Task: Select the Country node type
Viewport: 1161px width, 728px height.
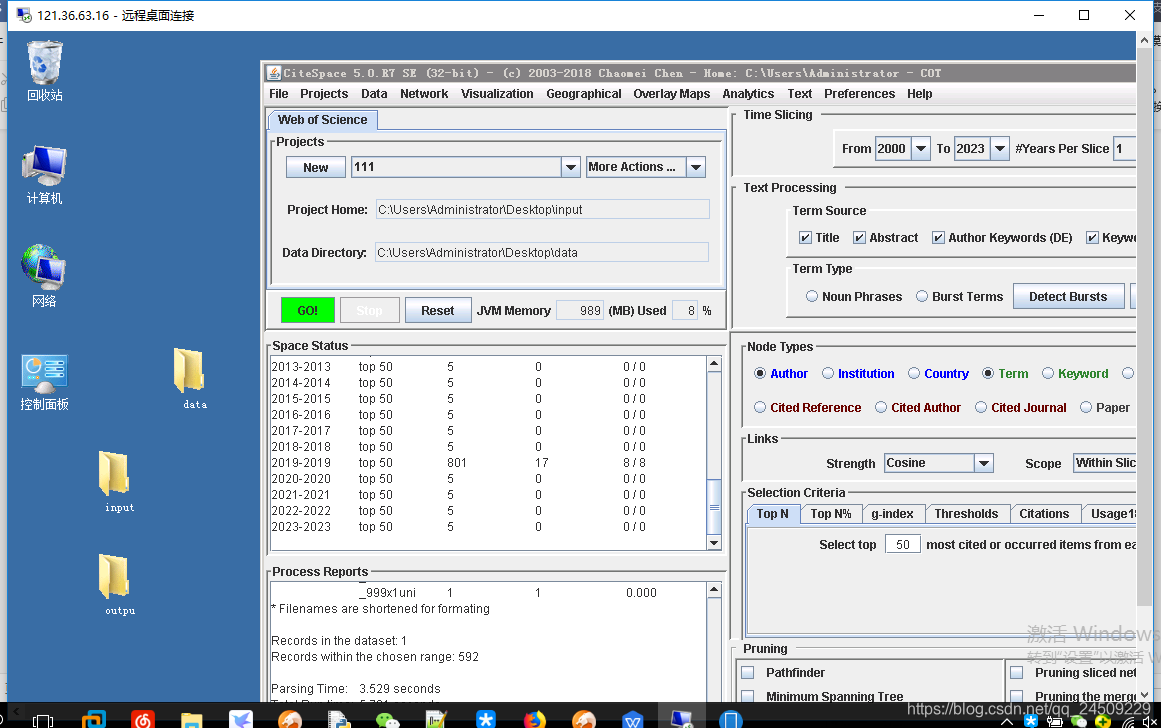Action: [x=914, y=373]
